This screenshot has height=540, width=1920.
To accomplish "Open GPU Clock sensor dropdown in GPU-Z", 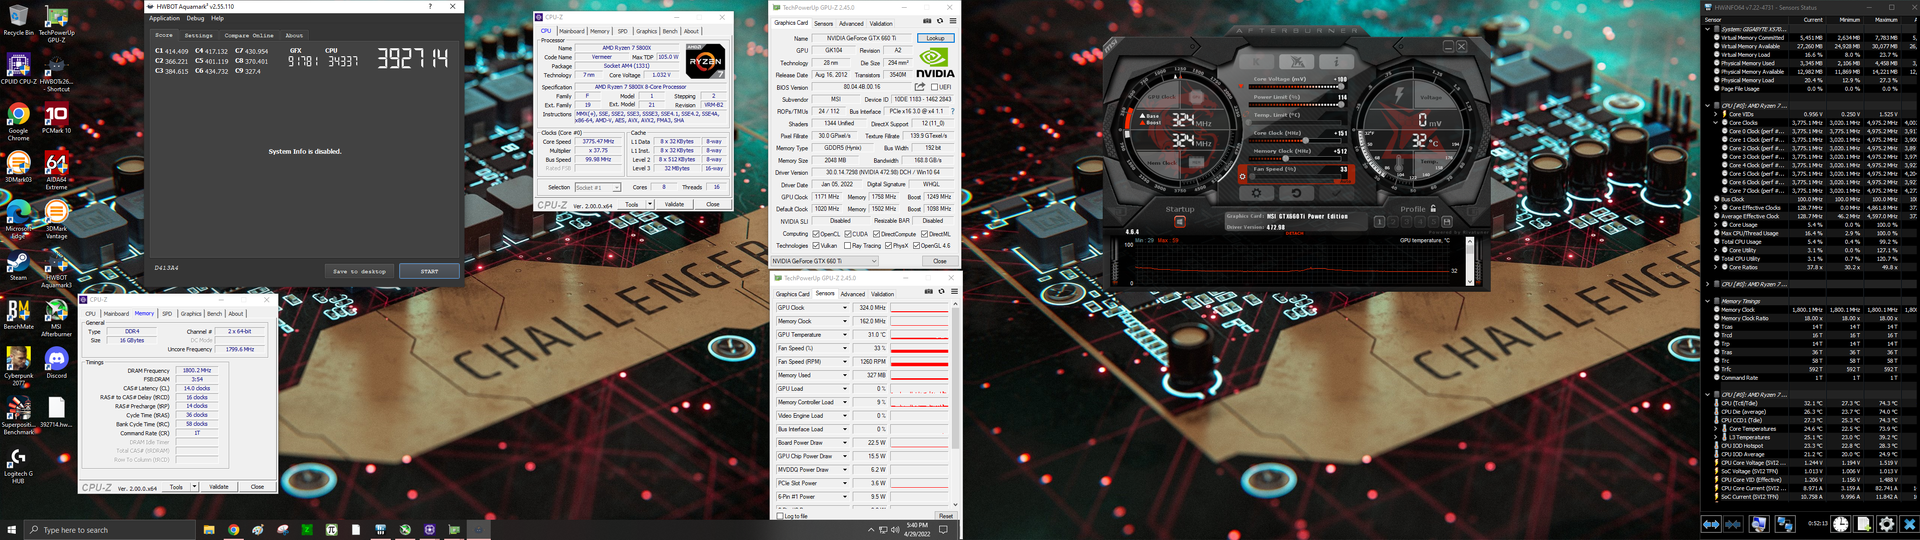I will pos(845,307).
